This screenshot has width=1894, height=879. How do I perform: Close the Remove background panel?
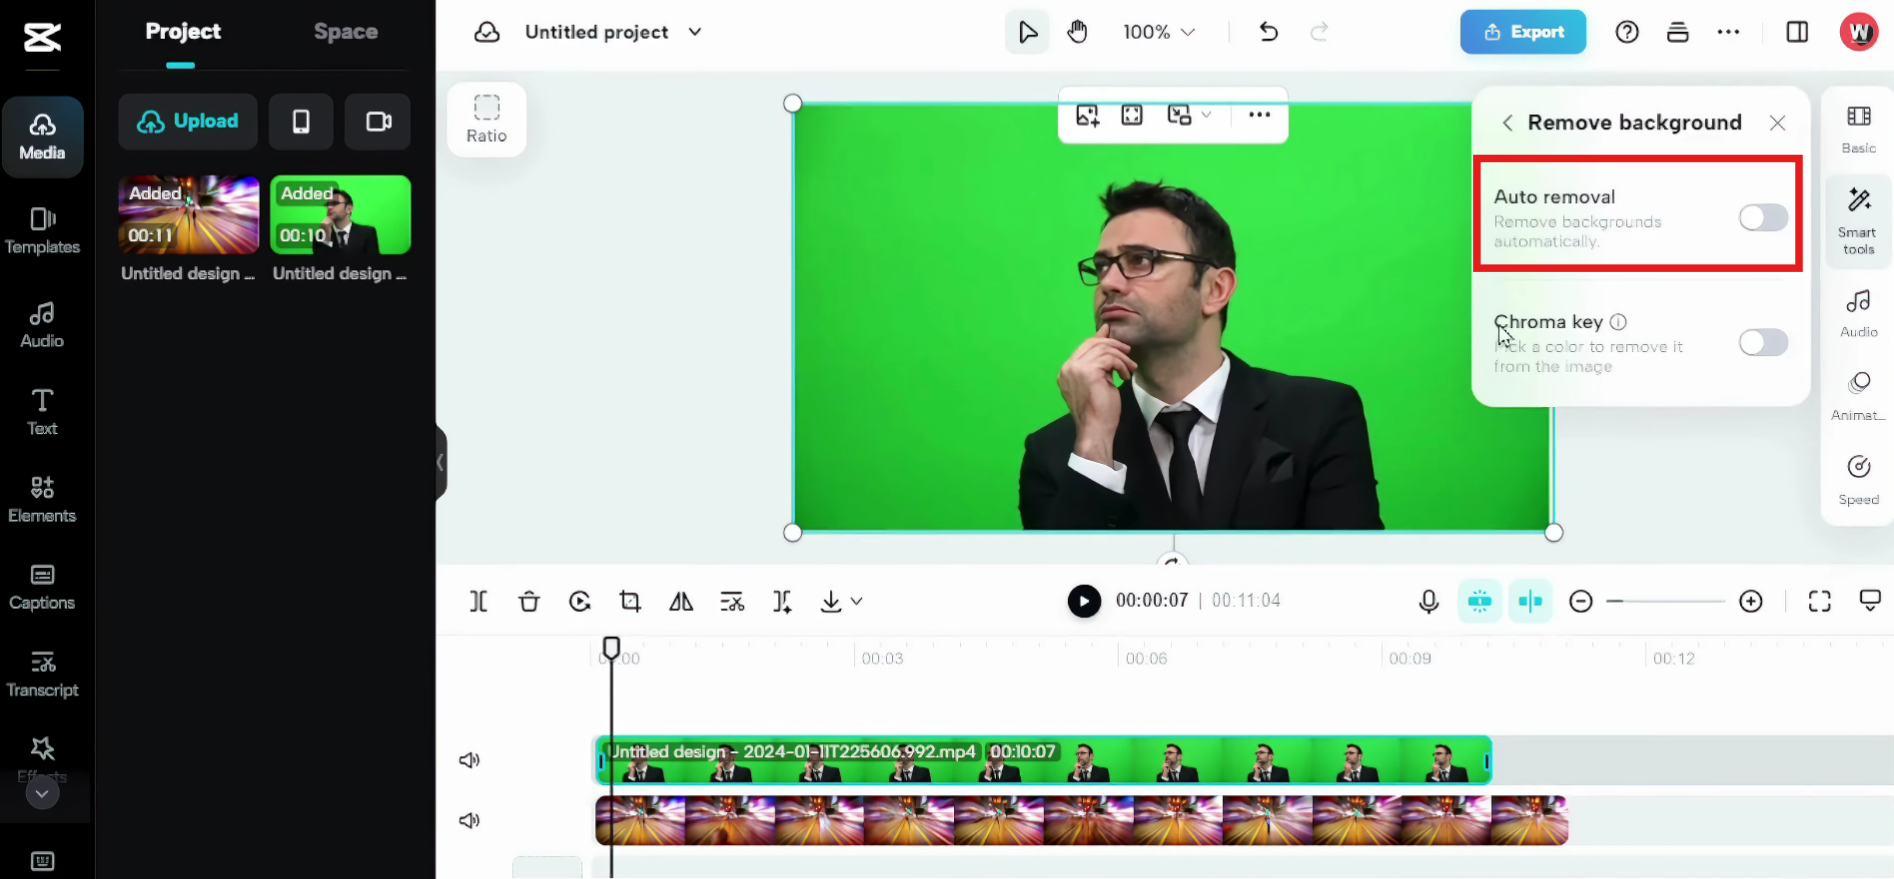(x=1777, y=123)
